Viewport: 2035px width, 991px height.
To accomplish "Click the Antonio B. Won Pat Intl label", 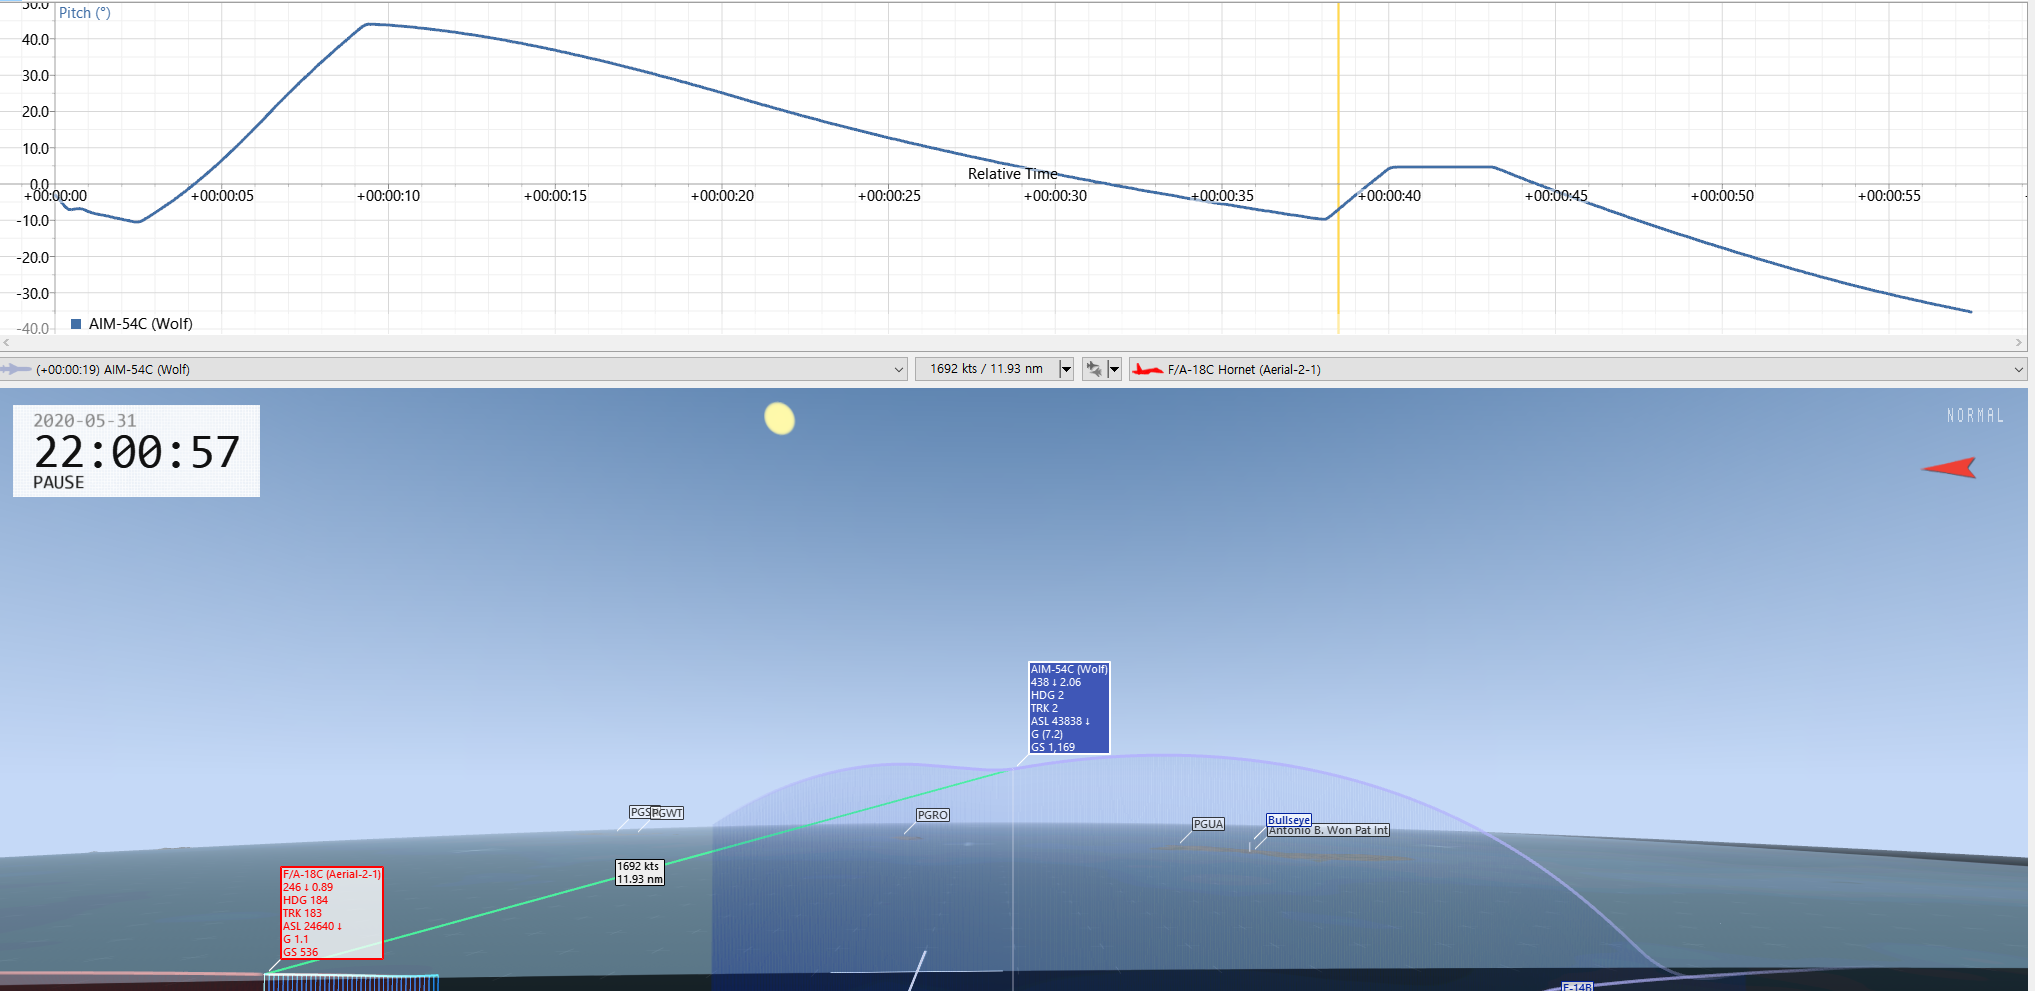I will tap(1328, 830).
